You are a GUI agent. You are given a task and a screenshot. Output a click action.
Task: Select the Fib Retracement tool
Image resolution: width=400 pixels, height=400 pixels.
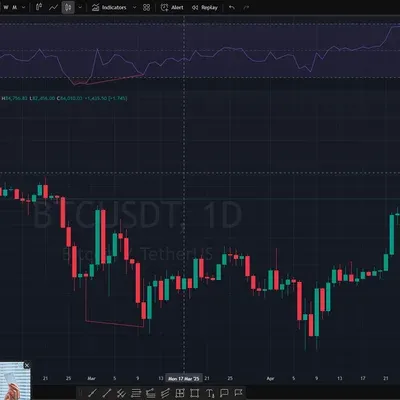point(136,393)
